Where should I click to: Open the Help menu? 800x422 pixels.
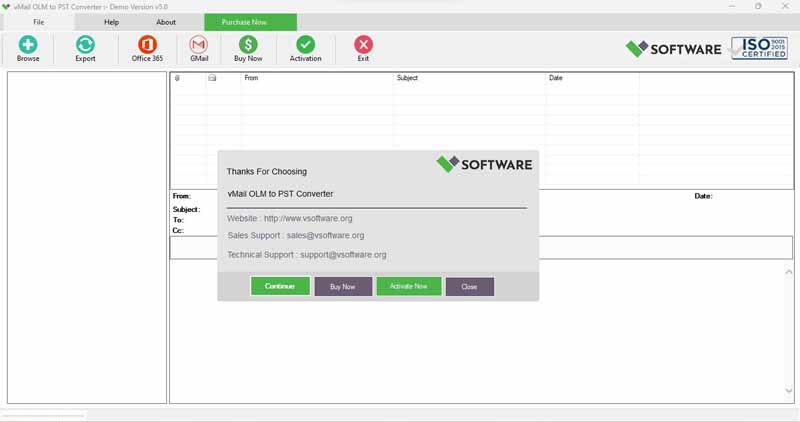pyautogui.click(x=111, y=22)
